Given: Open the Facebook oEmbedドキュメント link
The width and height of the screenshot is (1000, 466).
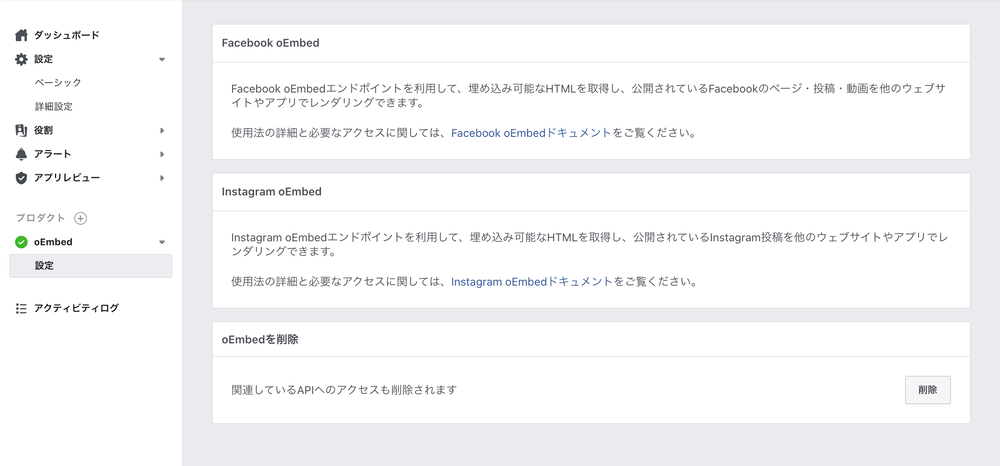Looking at the screenshot, I should tap(531, 133).
